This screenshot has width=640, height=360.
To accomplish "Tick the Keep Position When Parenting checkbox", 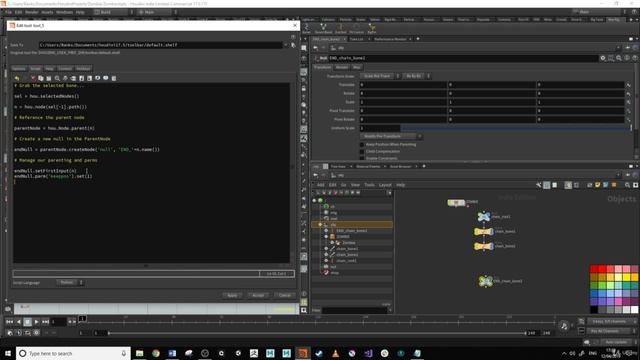I will 362,144.
